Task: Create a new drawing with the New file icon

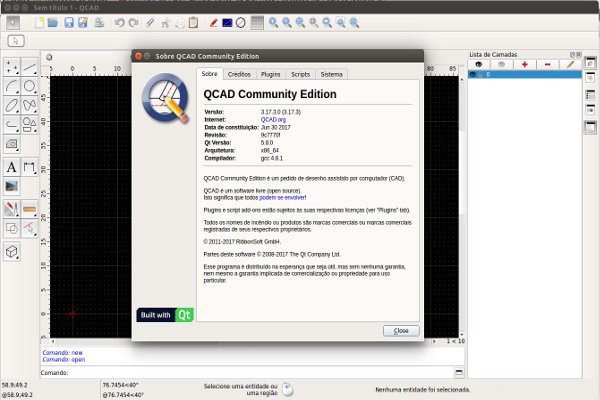Action: (x=39, y=23)
